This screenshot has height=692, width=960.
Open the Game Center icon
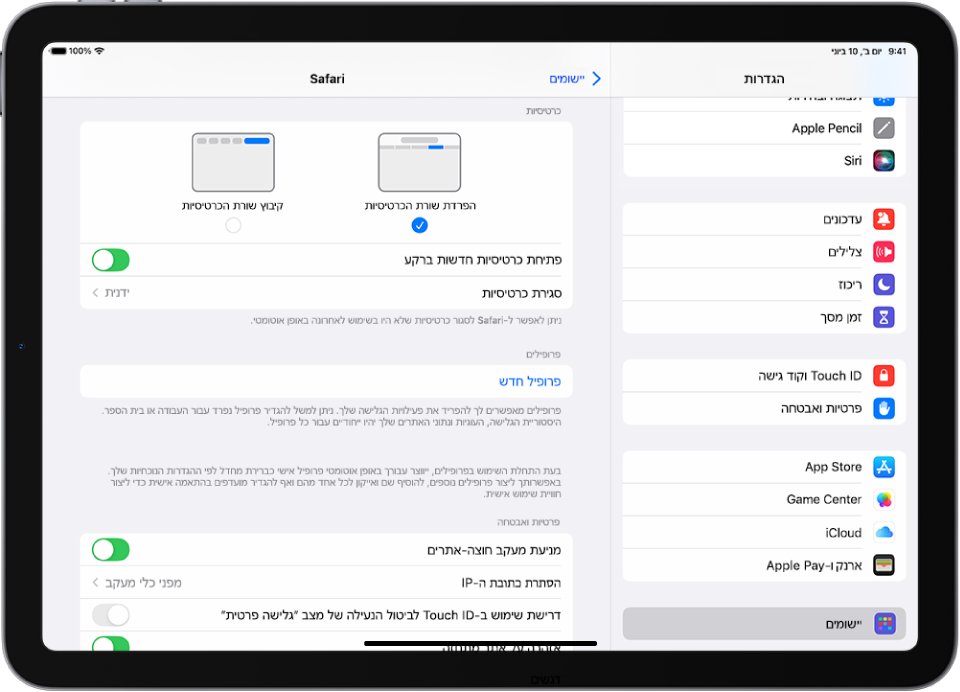[883, 499]
